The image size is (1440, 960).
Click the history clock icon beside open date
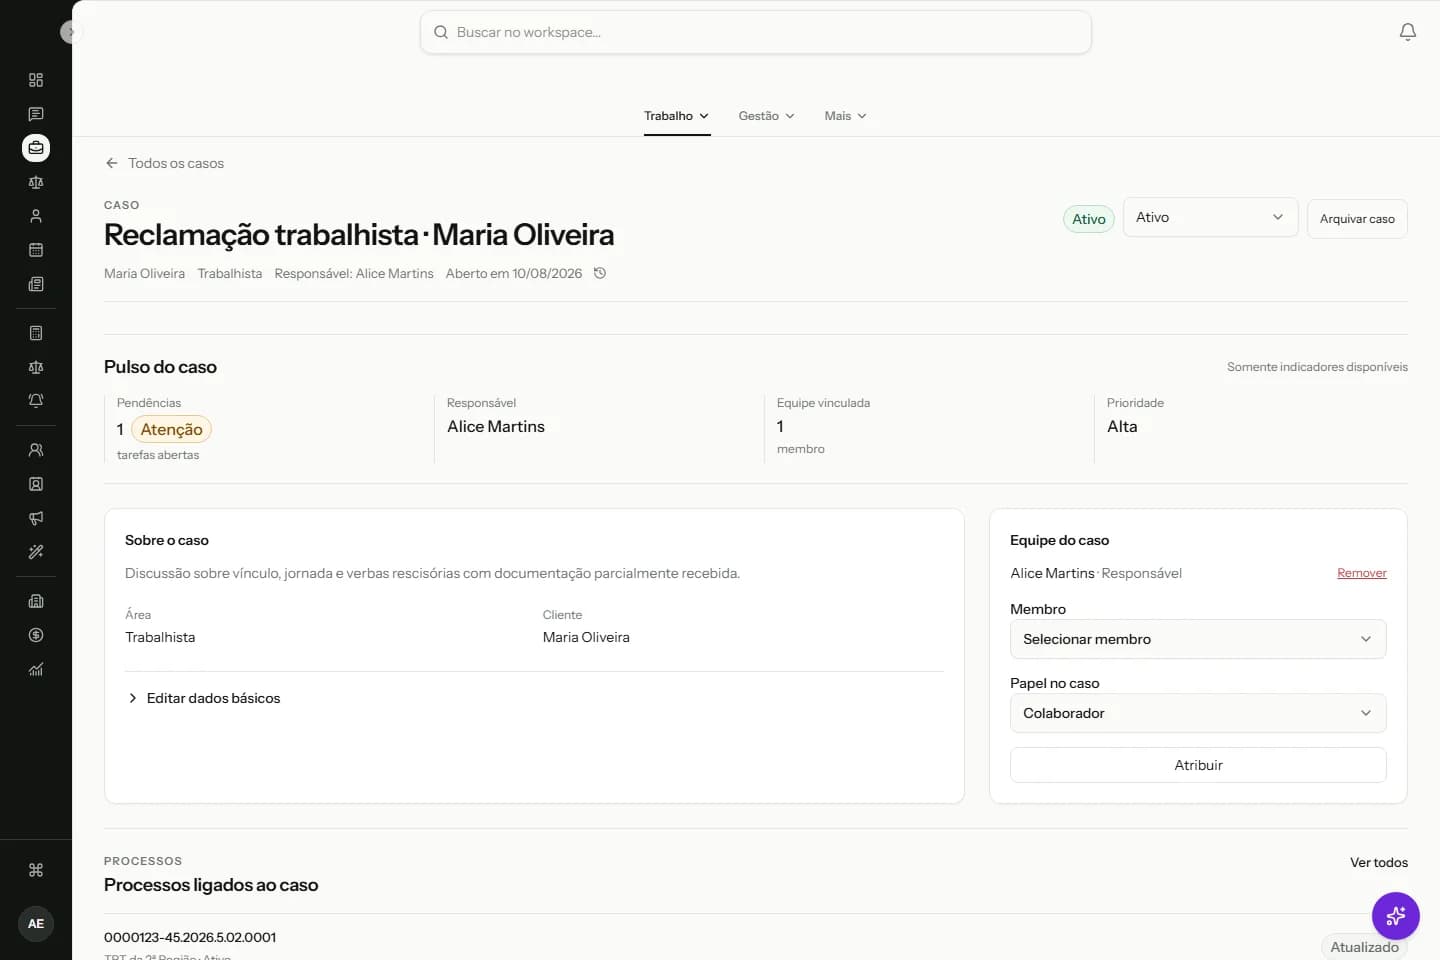tap(600, 273)
